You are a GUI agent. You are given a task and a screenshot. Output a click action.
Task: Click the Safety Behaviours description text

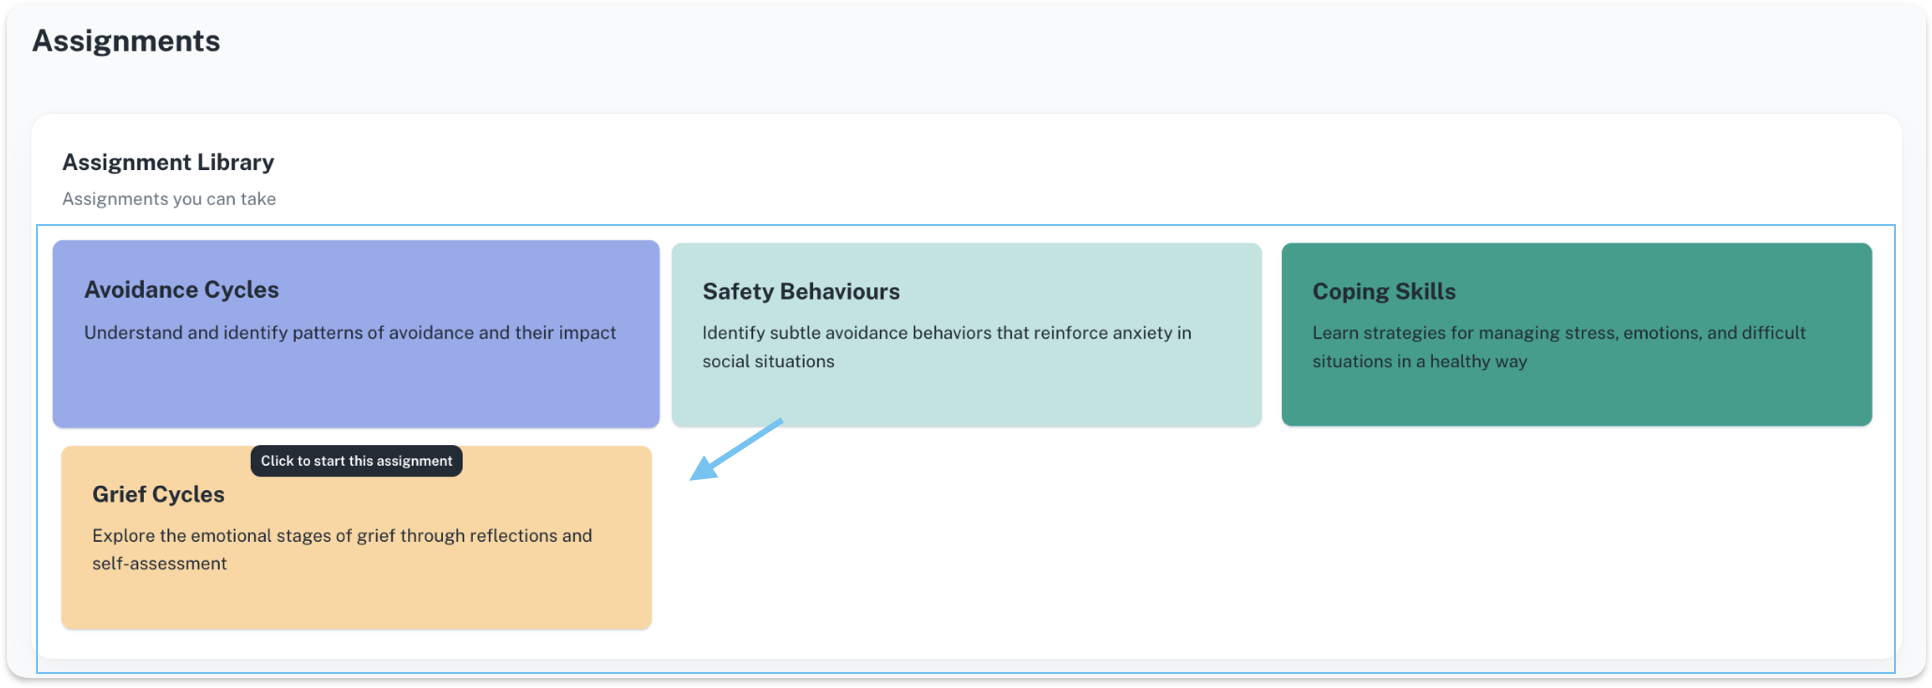946,346
